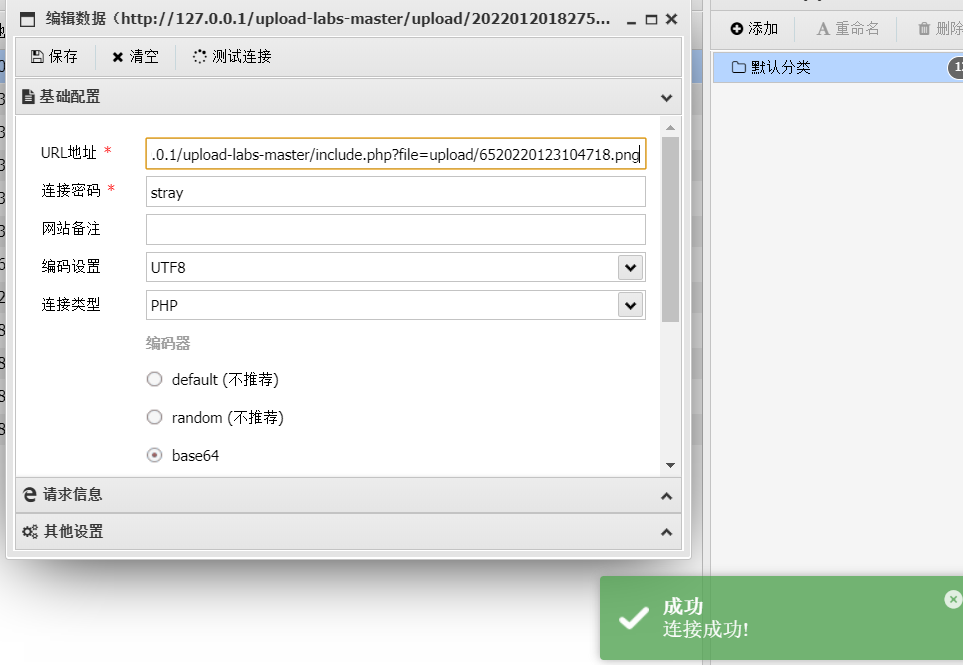
Task: Select the 默认分类 category folder
Action: click(x=838, y=67)
